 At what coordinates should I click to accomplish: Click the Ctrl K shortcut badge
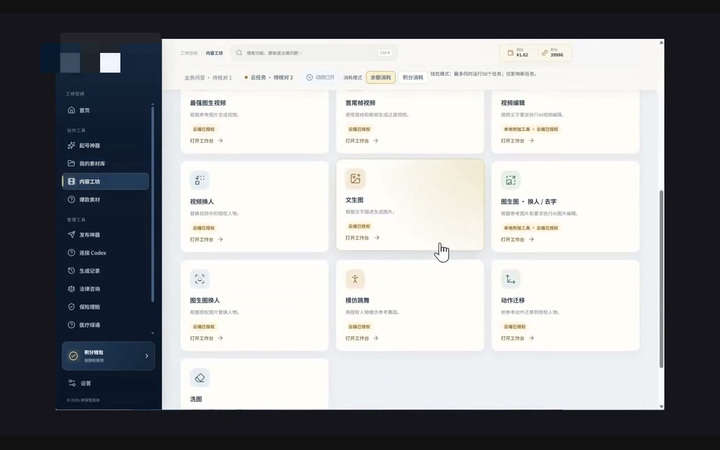(385, 53)
